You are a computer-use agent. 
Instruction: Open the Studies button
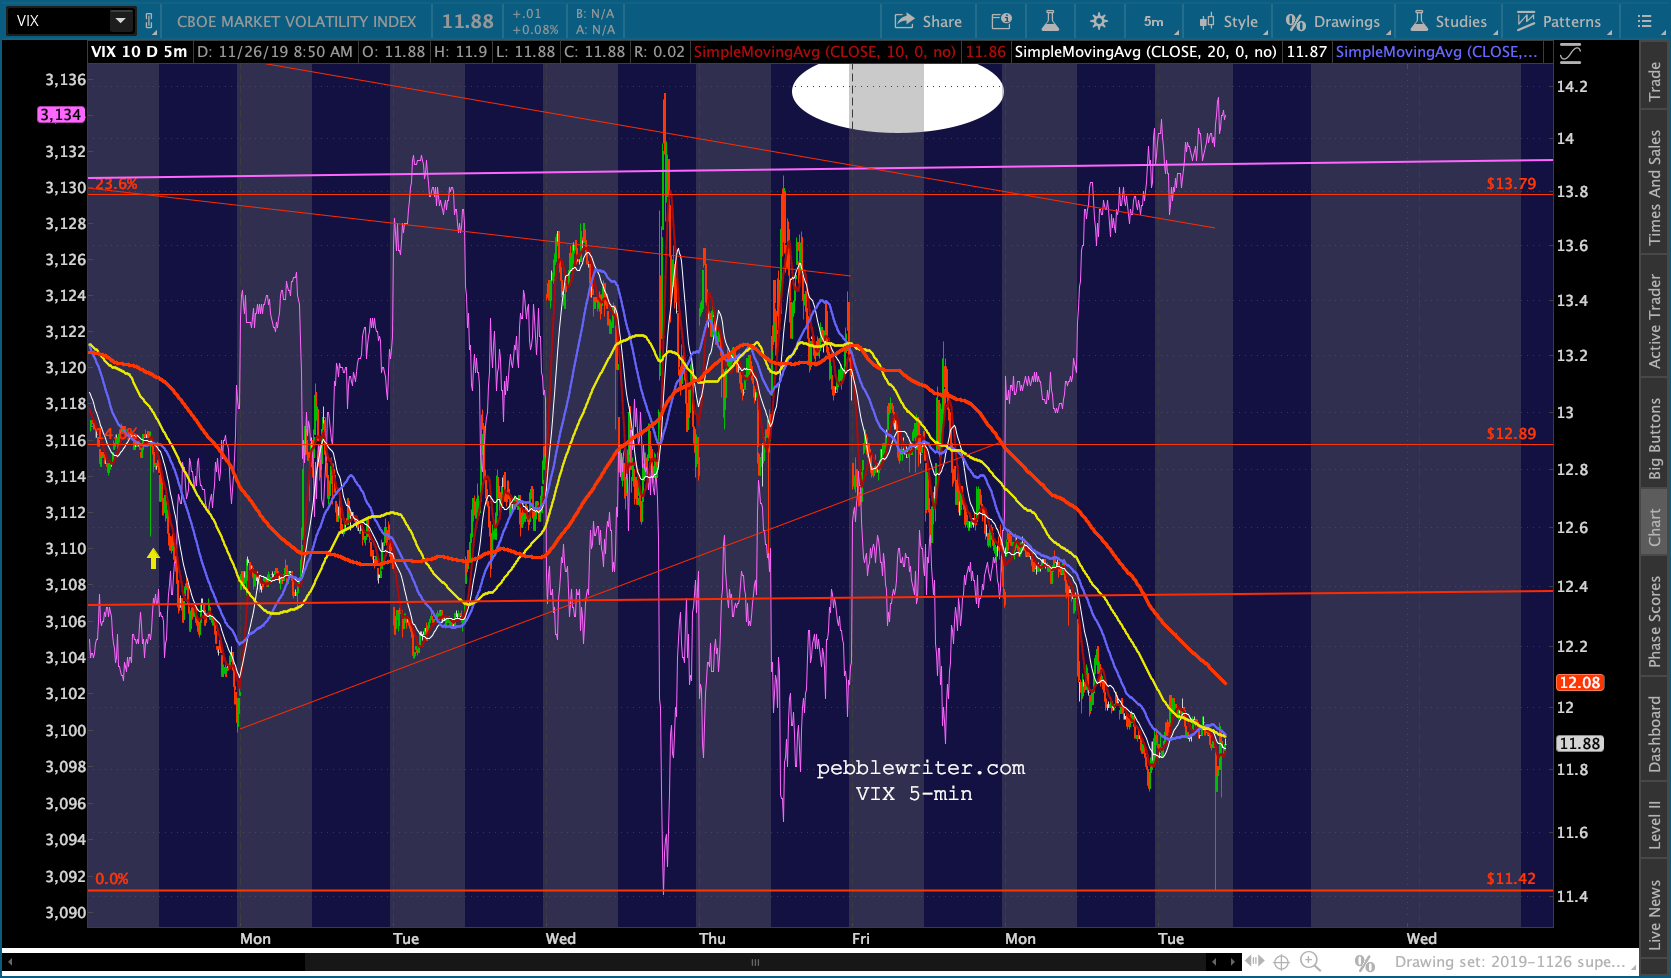(1449, 21)
